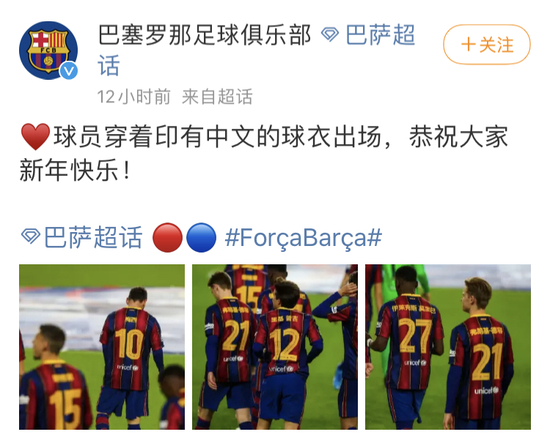This screenshot has width=550, height=440.
Task: Click the 12小时前 timestamp
Action: coord(134,96)
